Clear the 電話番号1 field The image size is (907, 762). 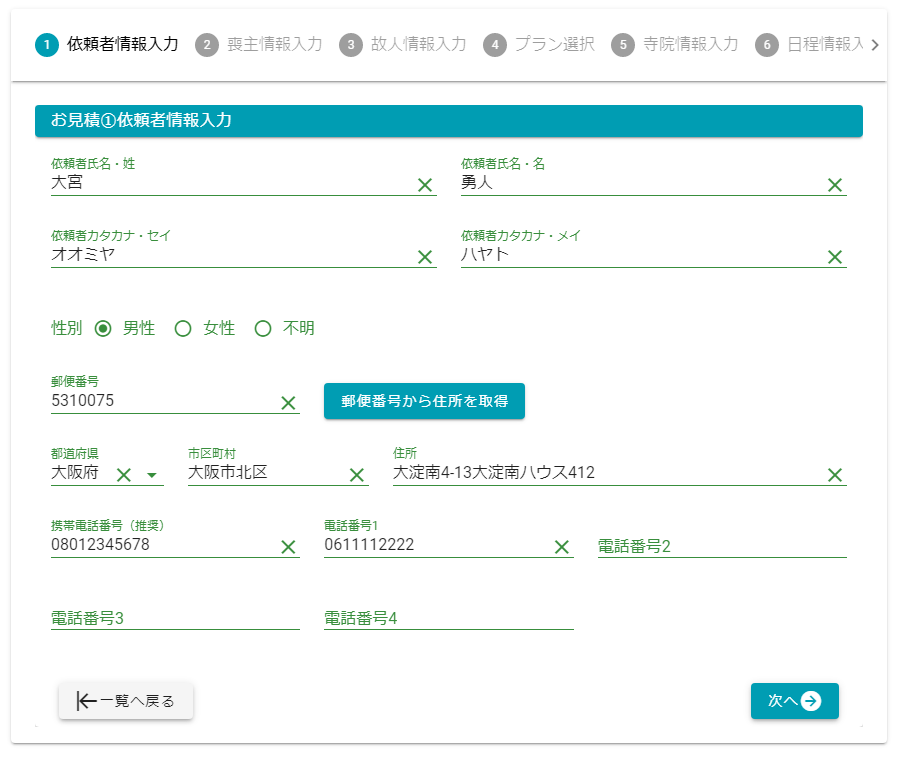click(x=561, y=547)
